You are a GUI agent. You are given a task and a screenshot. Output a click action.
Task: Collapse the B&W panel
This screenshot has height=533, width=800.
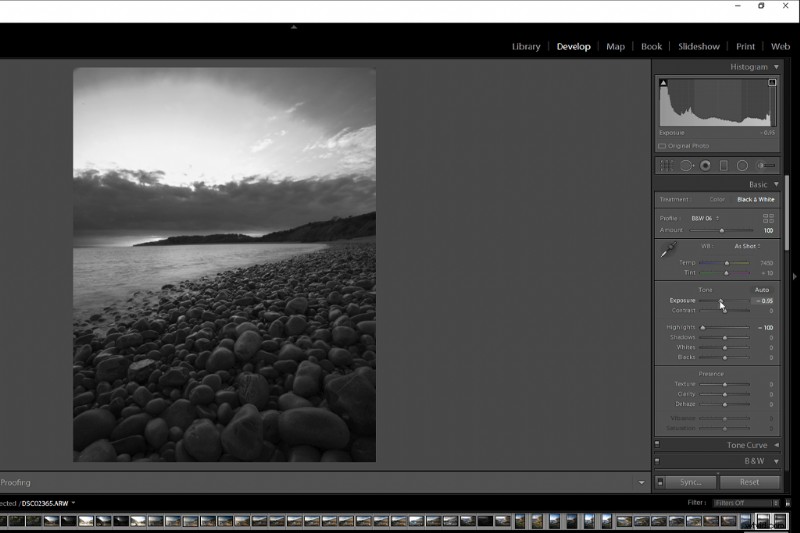click(777, 461)
